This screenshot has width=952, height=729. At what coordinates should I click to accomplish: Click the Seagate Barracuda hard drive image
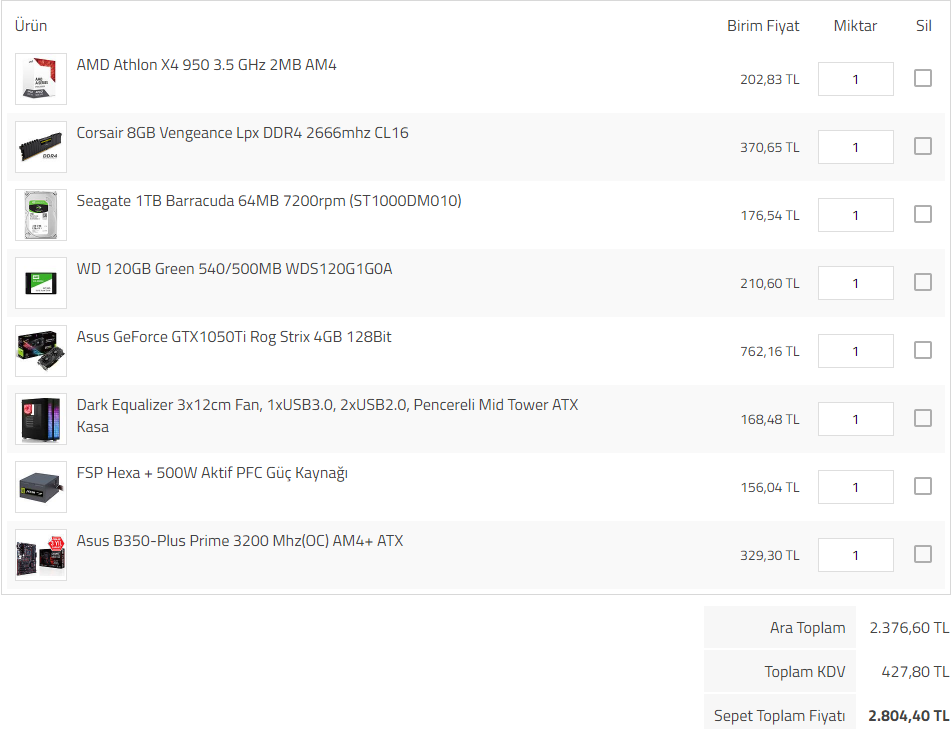[x=41, y=215]
